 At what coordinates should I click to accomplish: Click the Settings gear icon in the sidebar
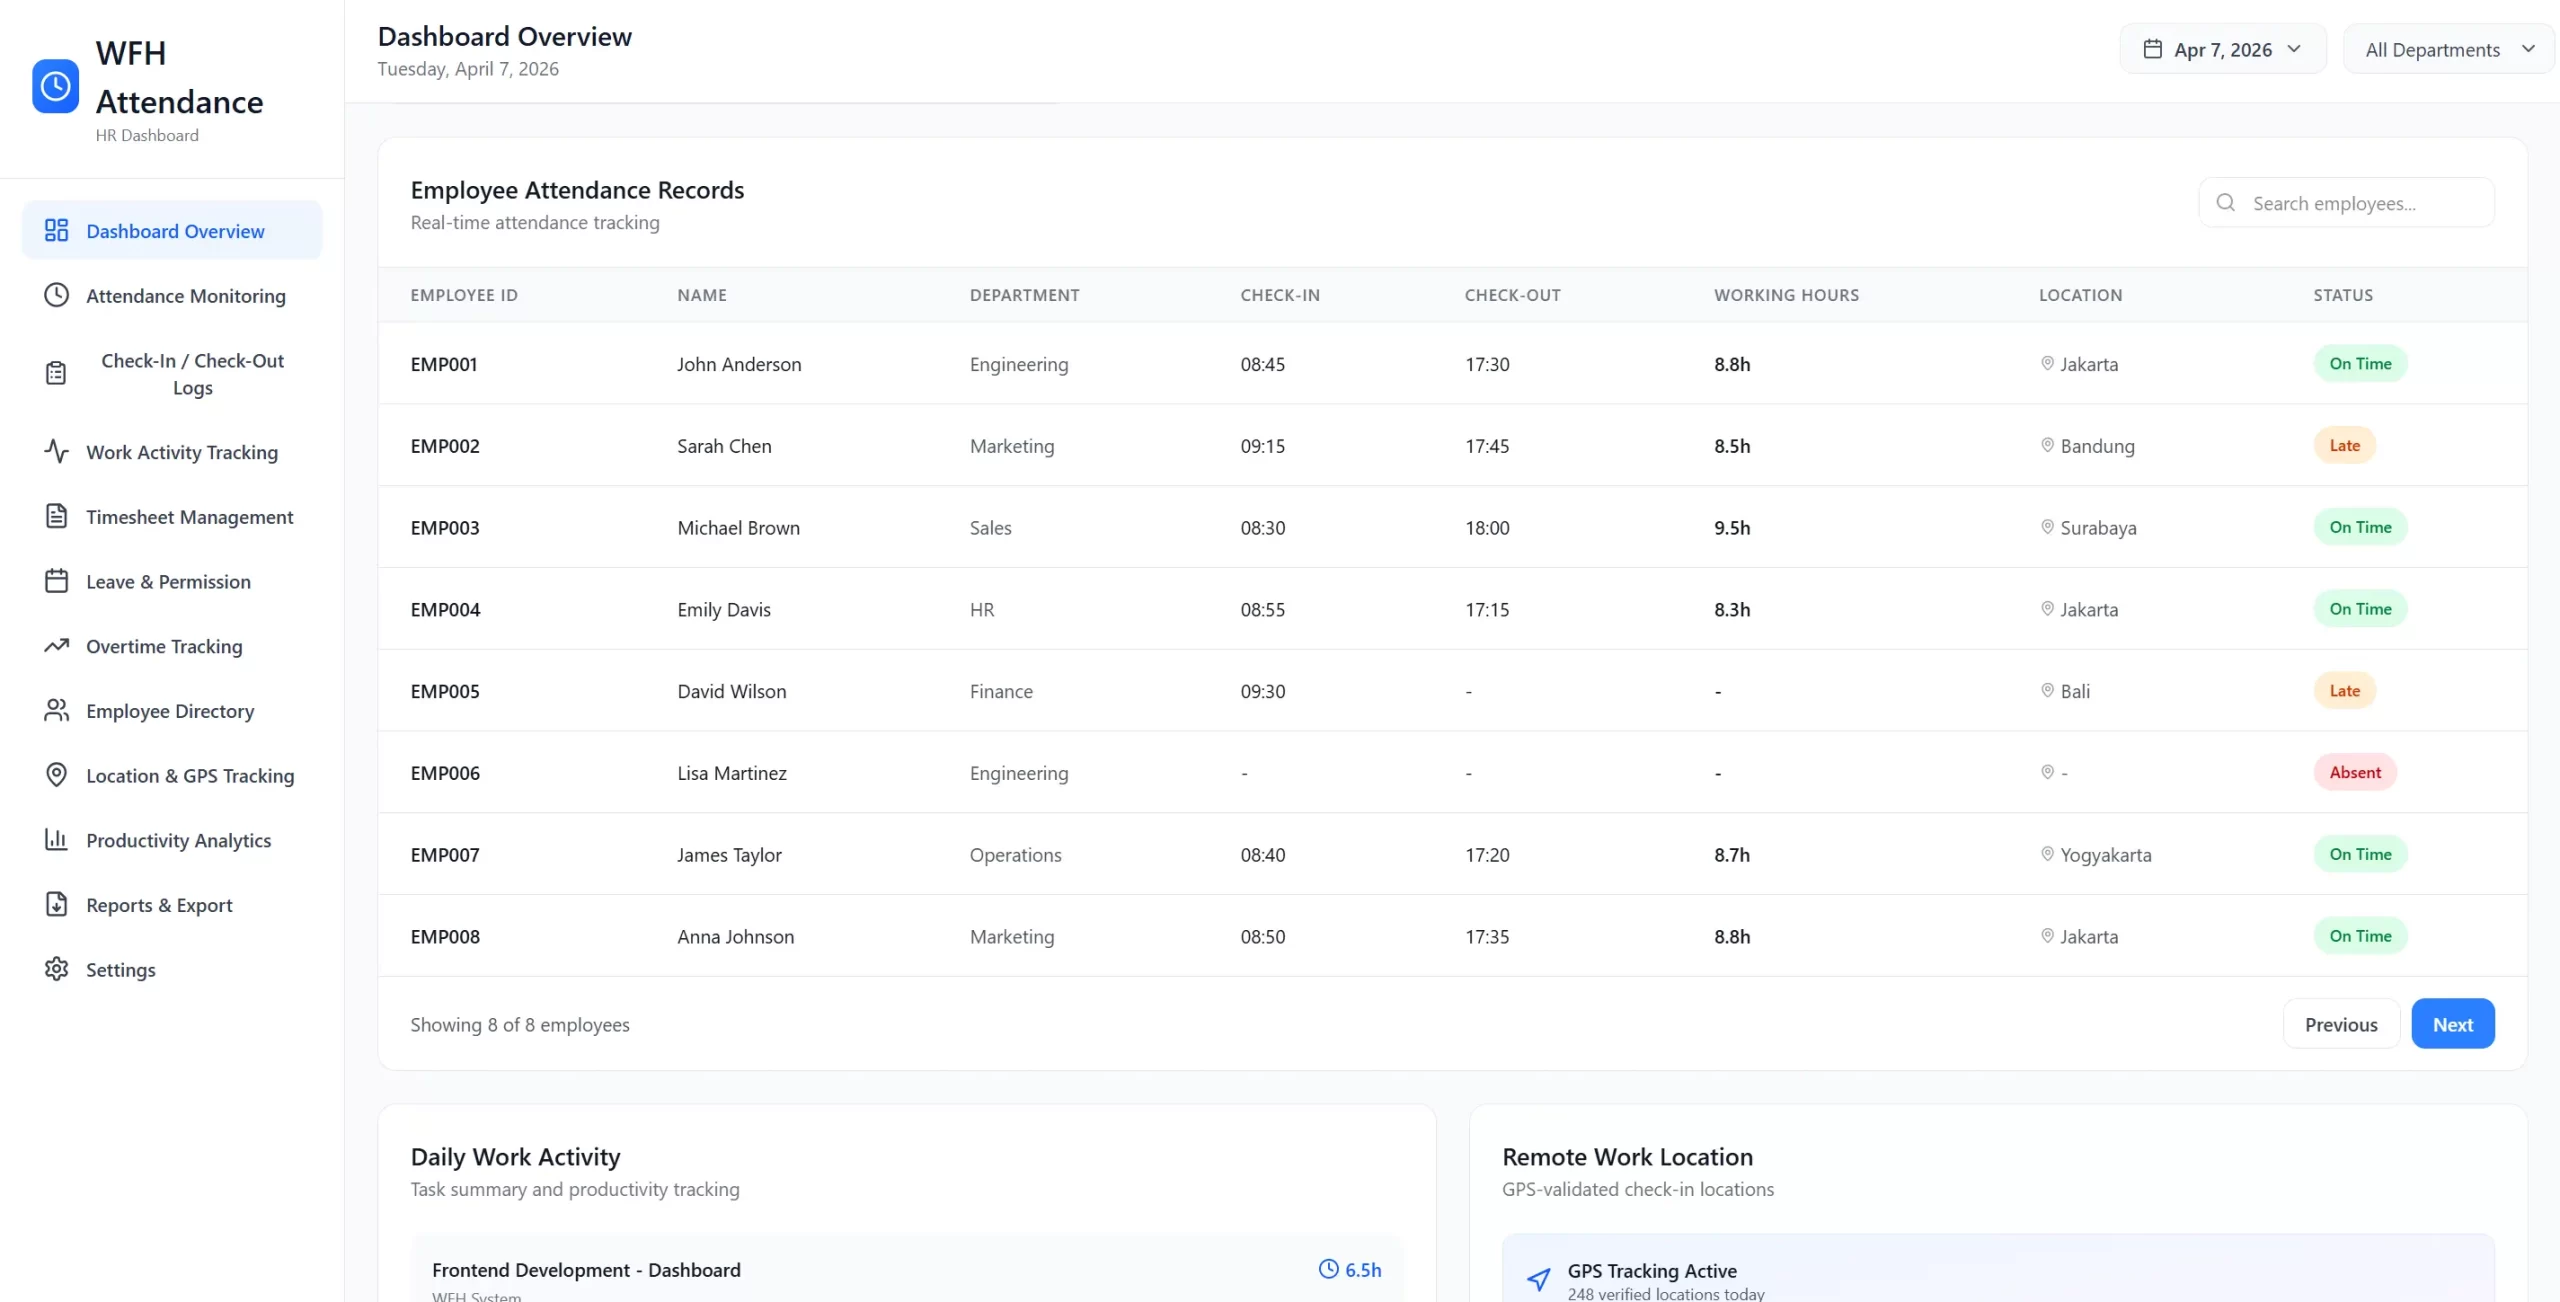[x=56, y=969]
